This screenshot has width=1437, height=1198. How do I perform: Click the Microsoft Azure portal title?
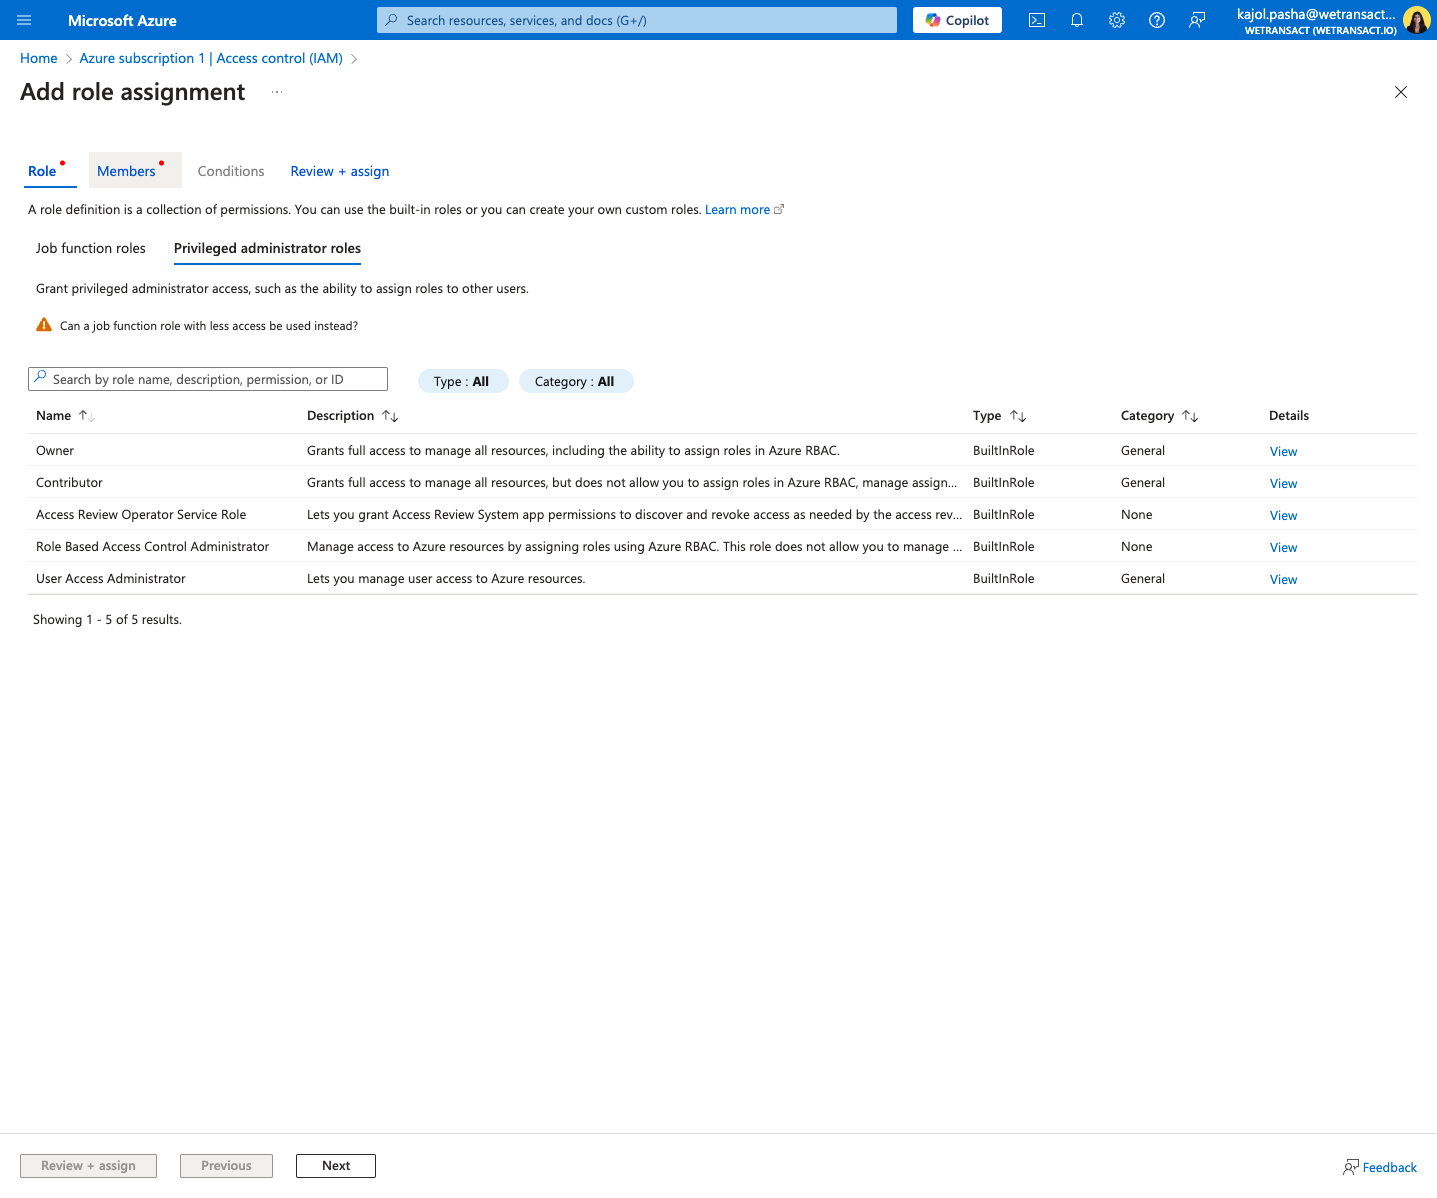[x=122, y=20]
